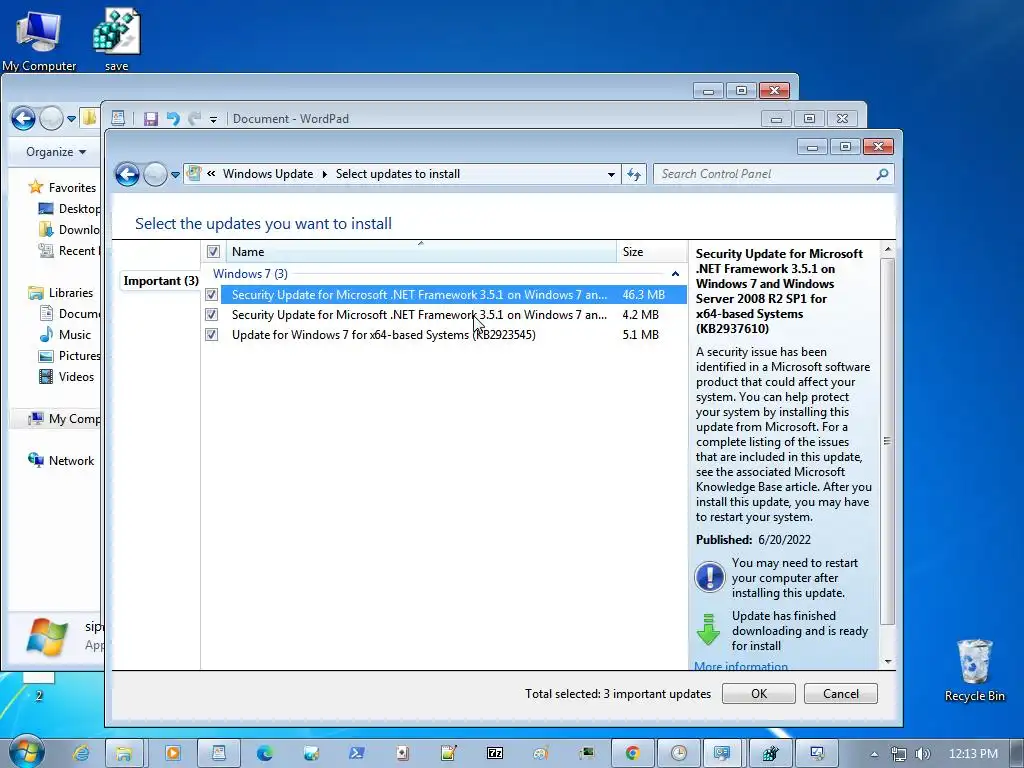The width and height of the screenshot is (1024, 768).
Task: Open PowerShell from the taskbar
Action: pos(357,753)
